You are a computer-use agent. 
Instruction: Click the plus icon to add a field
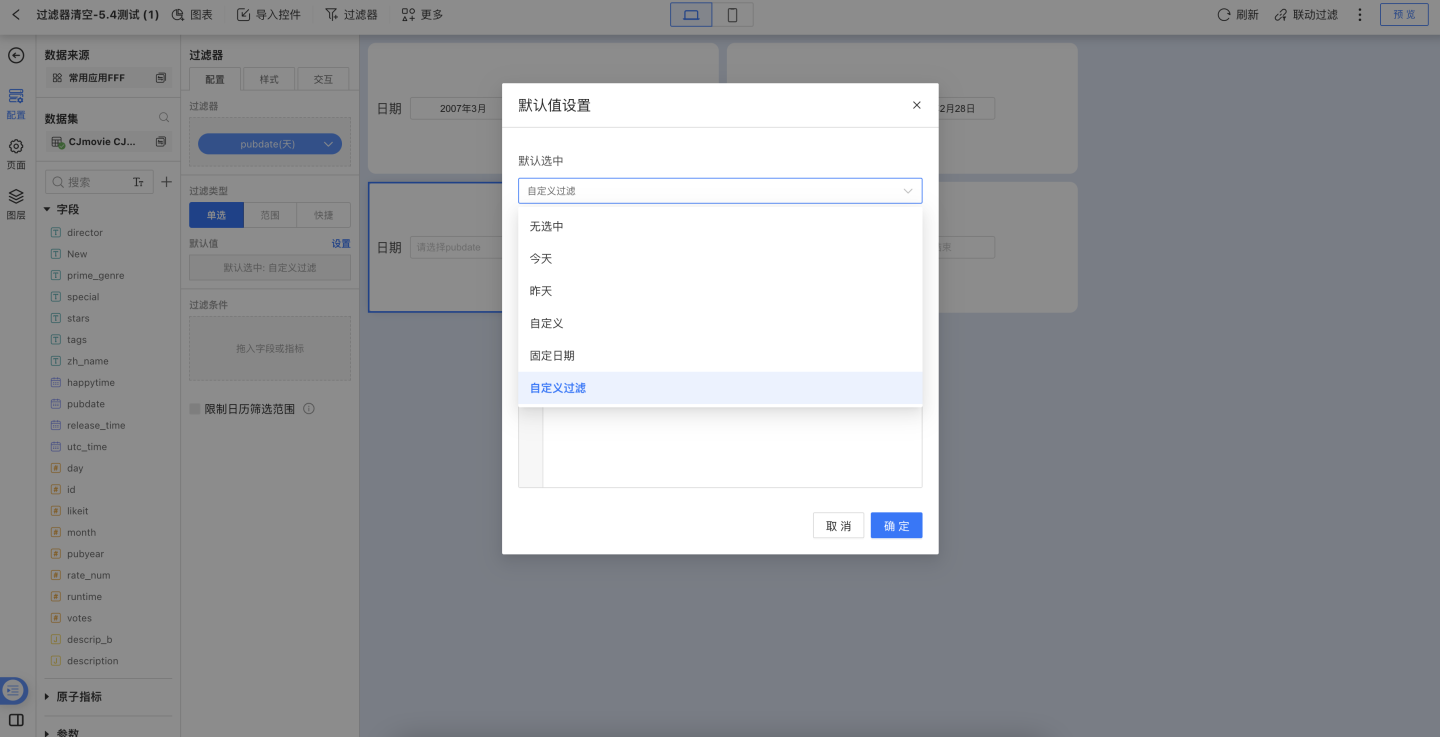click(x=167, y=182)
